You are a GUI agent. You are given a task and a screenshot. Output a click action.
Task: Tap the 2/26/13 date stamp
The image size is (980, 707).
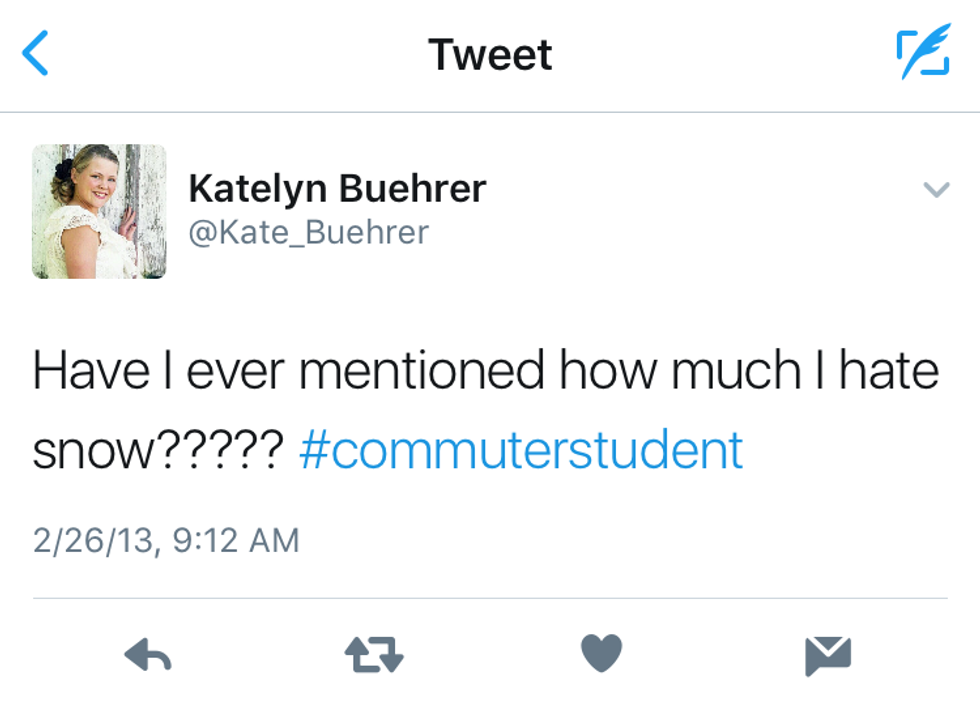point(93,540)
